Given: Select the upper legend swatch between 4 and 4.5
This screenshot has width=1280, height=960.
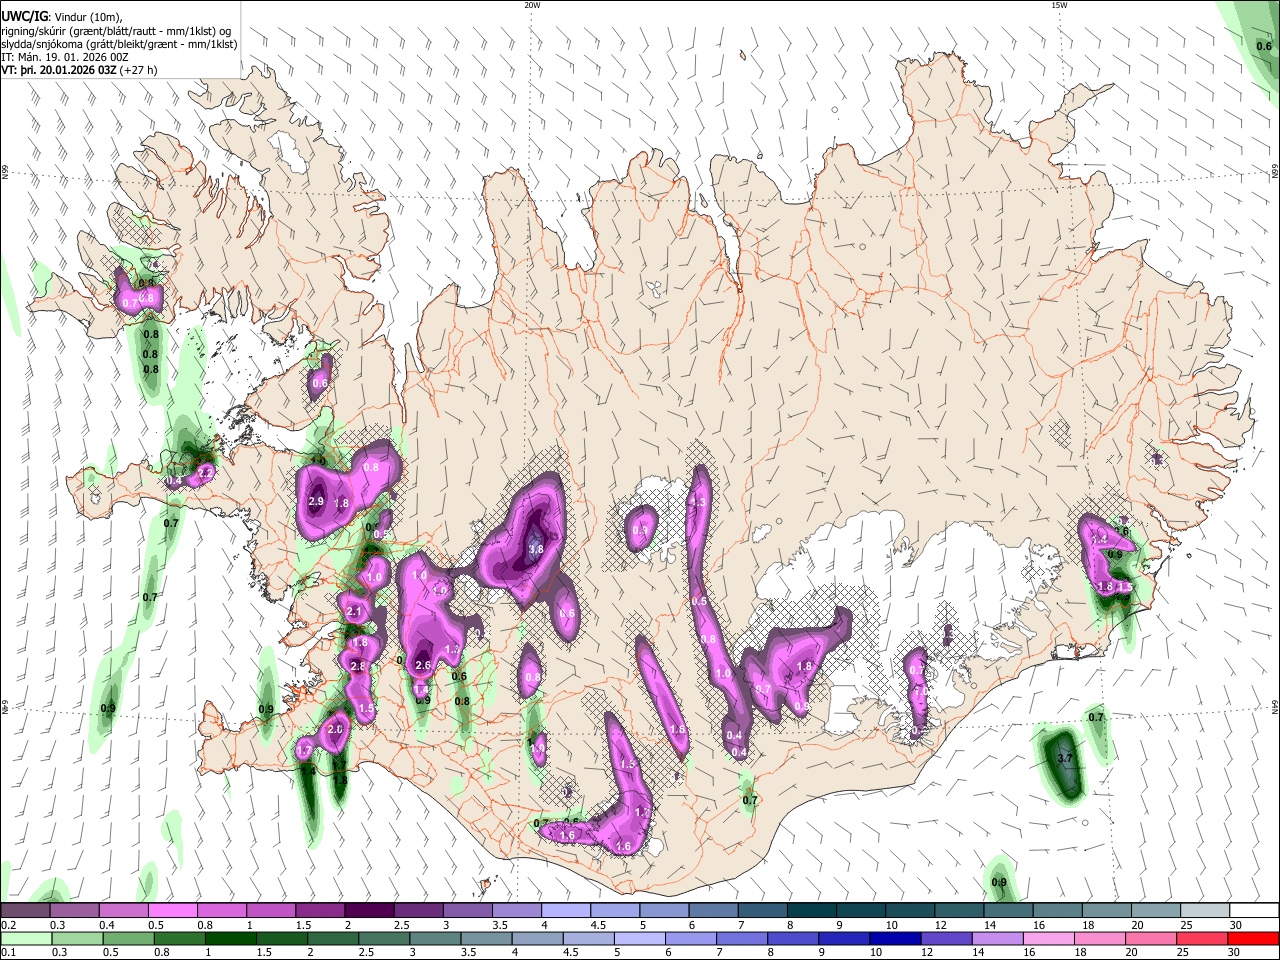Looking at the screenshot, I should coord(565,911).
